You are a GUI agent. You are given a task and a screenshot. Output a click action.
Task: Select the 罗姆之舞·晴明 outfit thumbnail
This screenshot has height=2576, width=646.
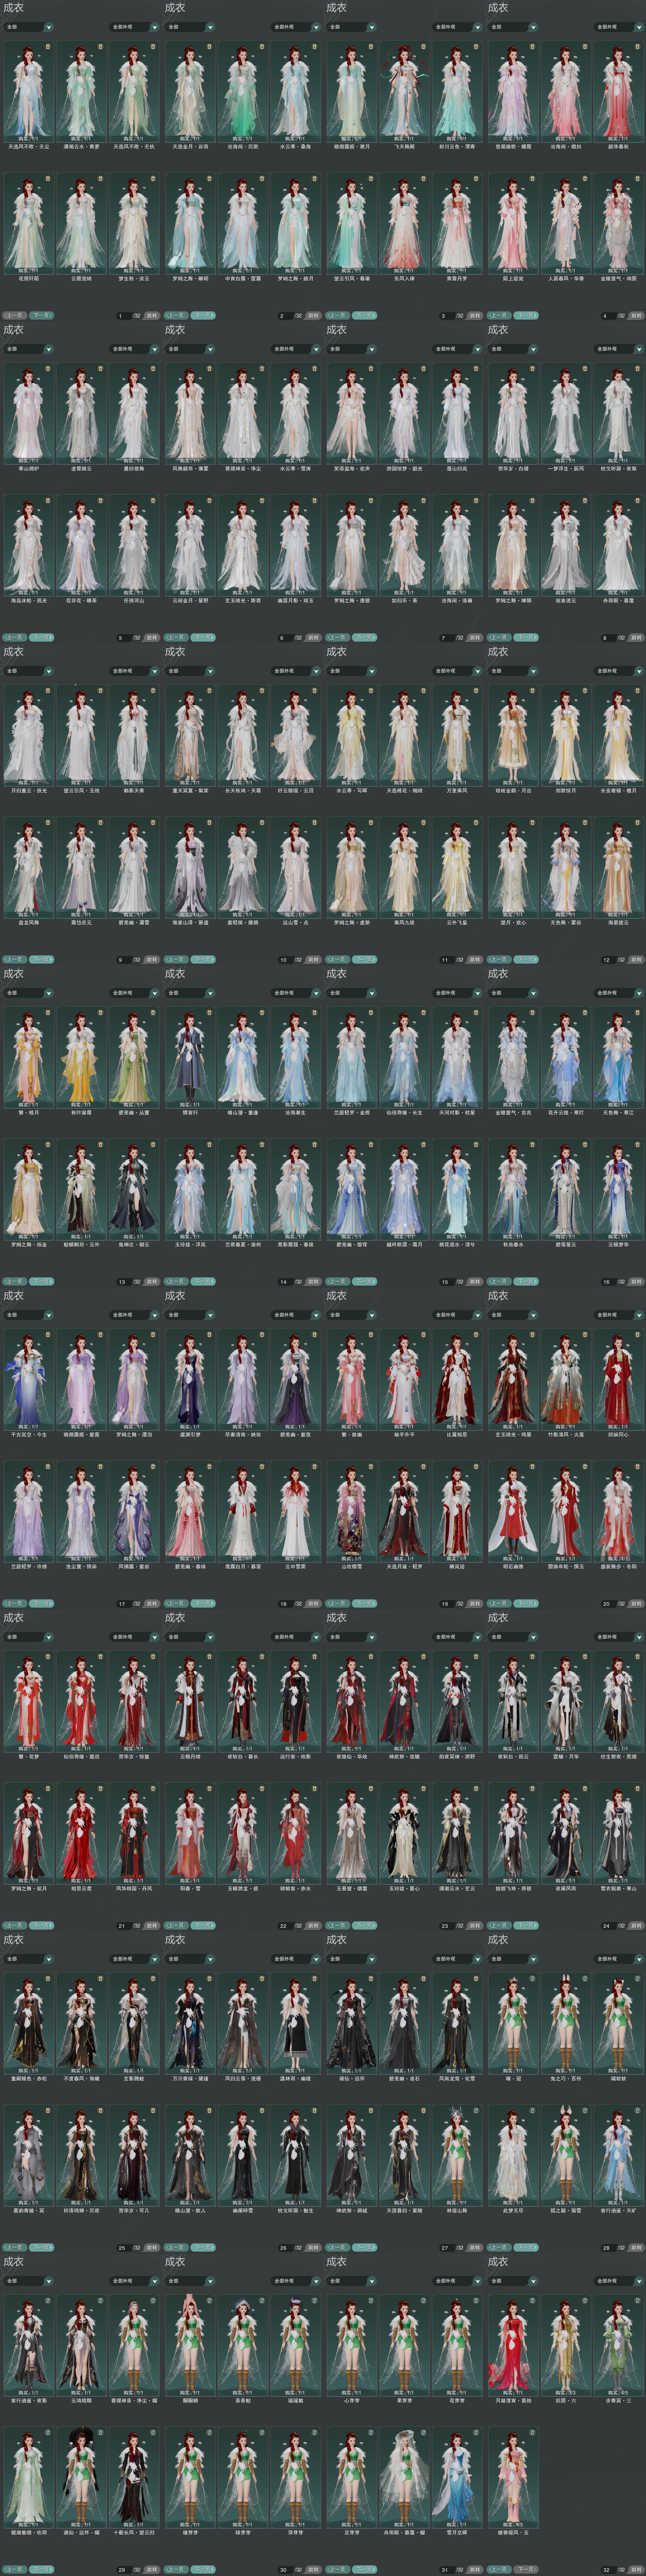click(190, 223)
